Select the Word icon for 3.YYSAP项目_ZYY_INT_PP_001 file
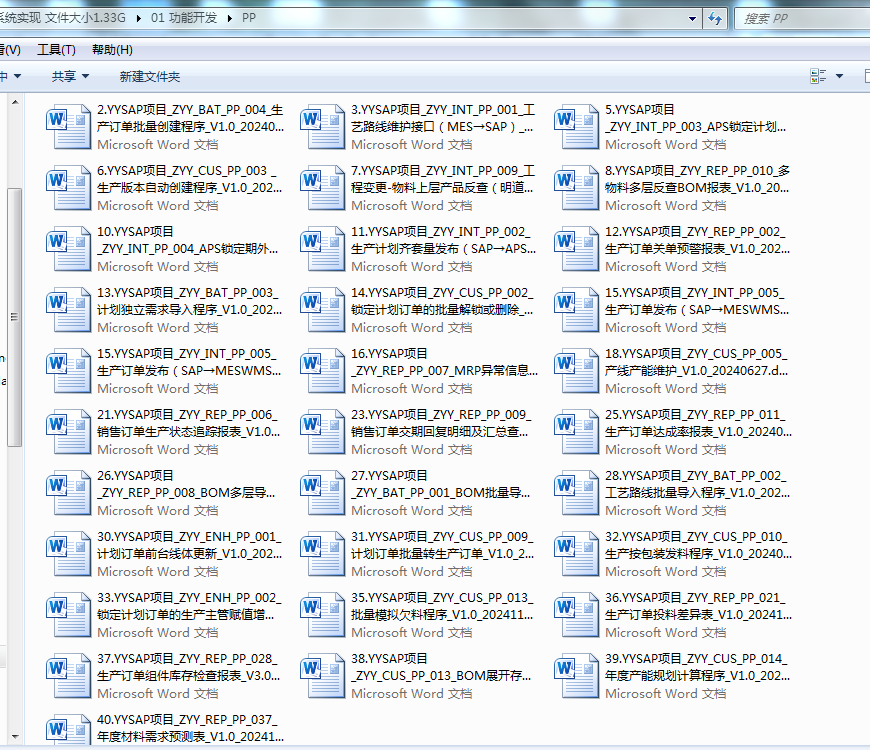Image resolution: width=870 pixels, height=750 pixels. pyautogui.click(x=323, y=126)
